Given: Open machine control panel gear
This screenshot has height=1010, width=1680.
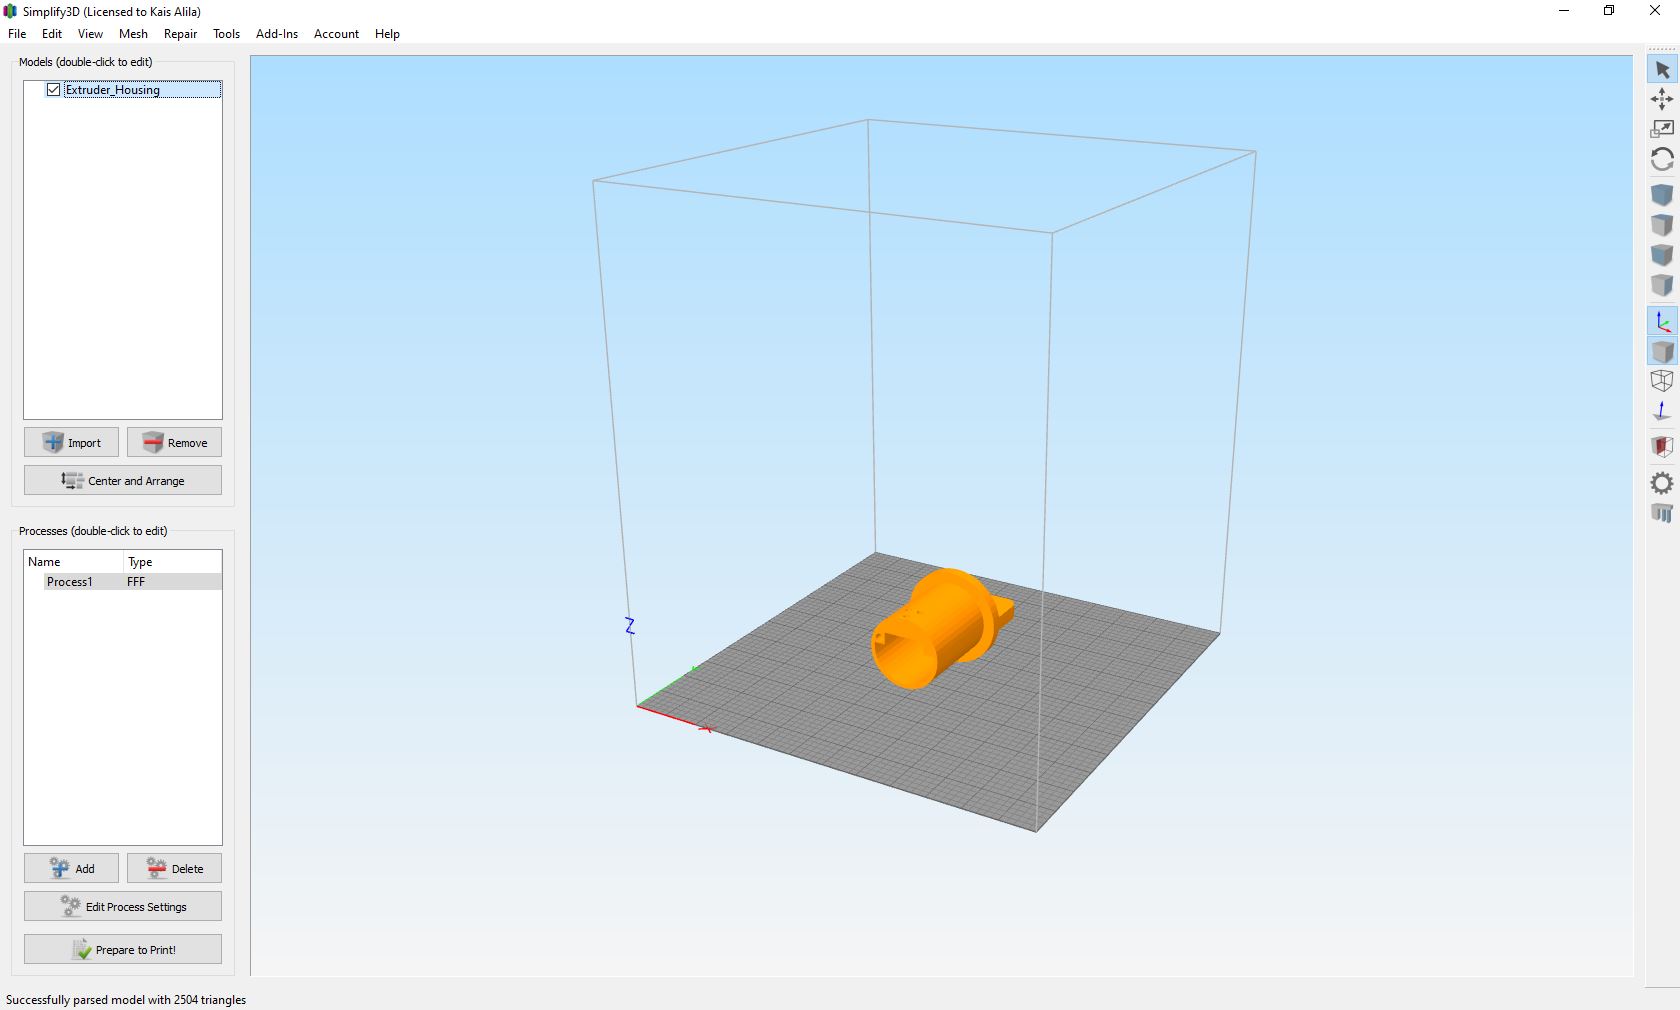Looking at the screenshot, I should point(1662,483).
